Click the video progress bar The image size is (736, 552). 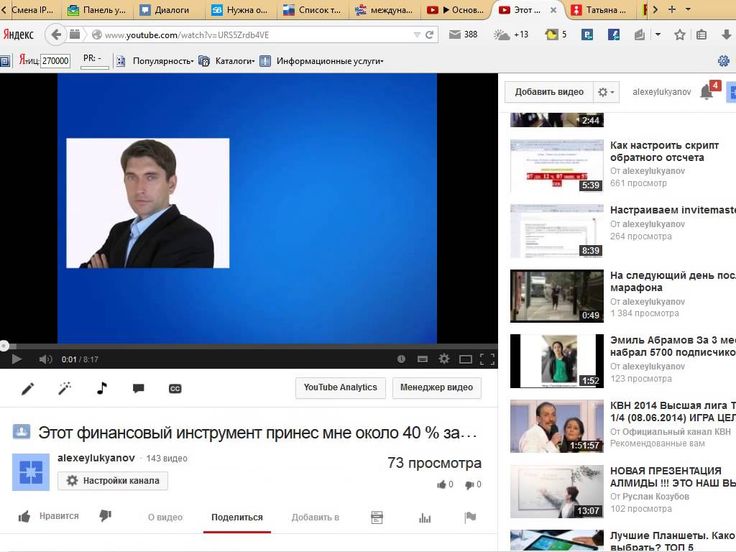248,346
